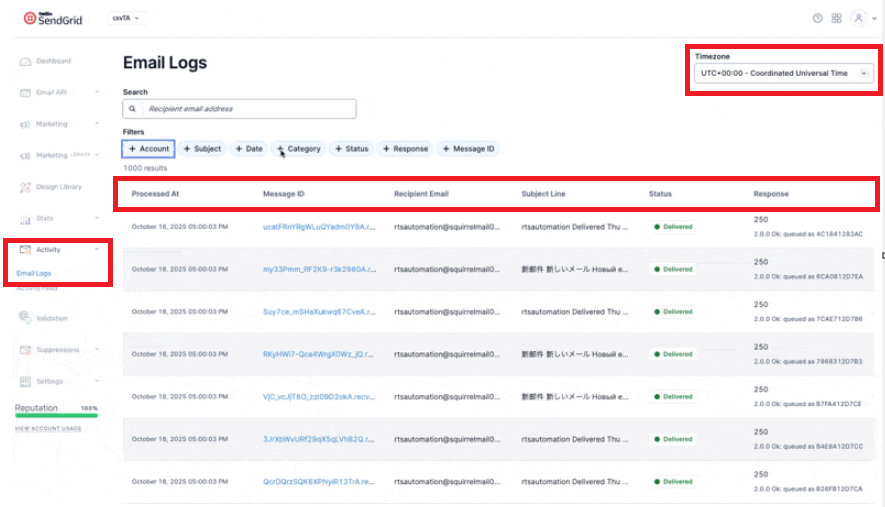Viewport: 885px width, 507px height.
Task: Click the Settings sidebar icon
Action: [x=27, y=381]
